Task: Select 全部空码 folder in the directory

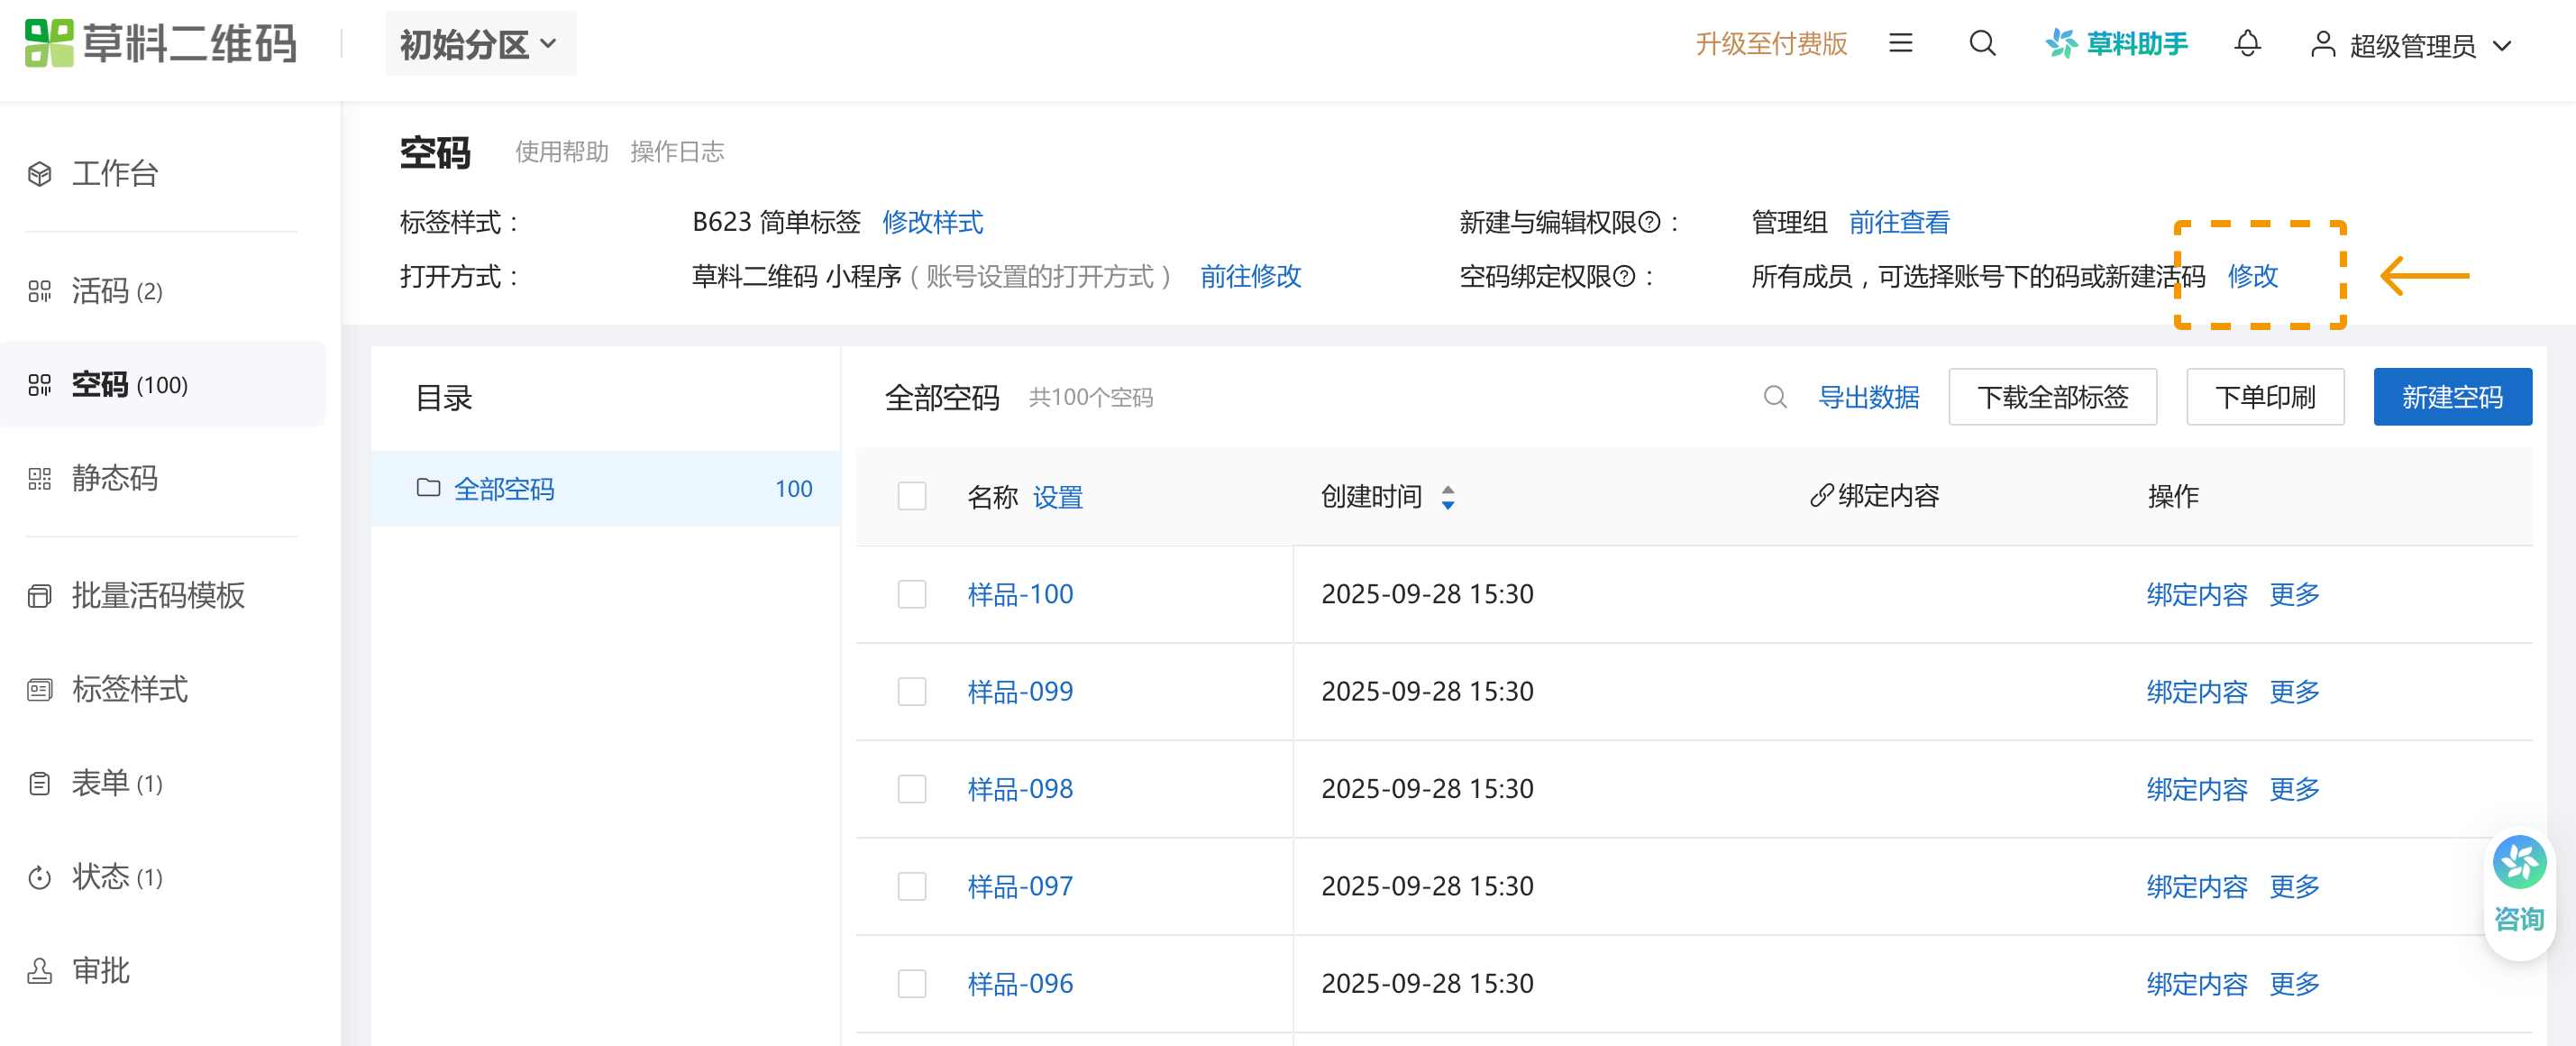Action: [504, 489]
